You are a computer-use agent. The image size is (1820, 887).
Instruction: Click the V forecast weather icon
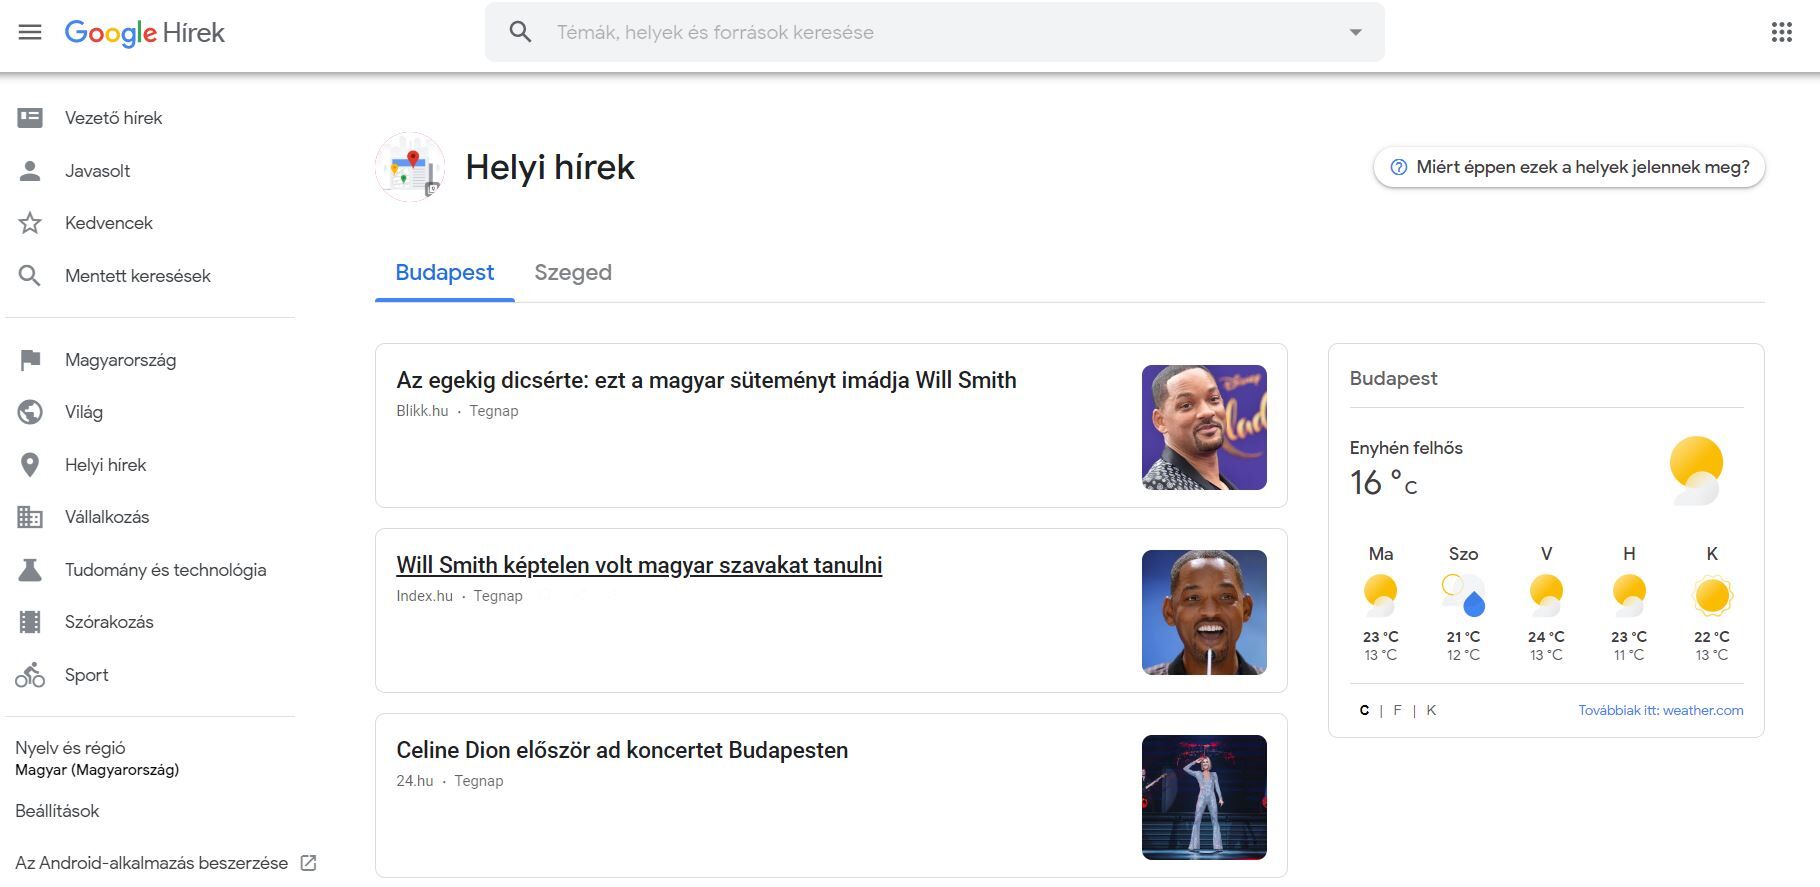(1546, 595)
